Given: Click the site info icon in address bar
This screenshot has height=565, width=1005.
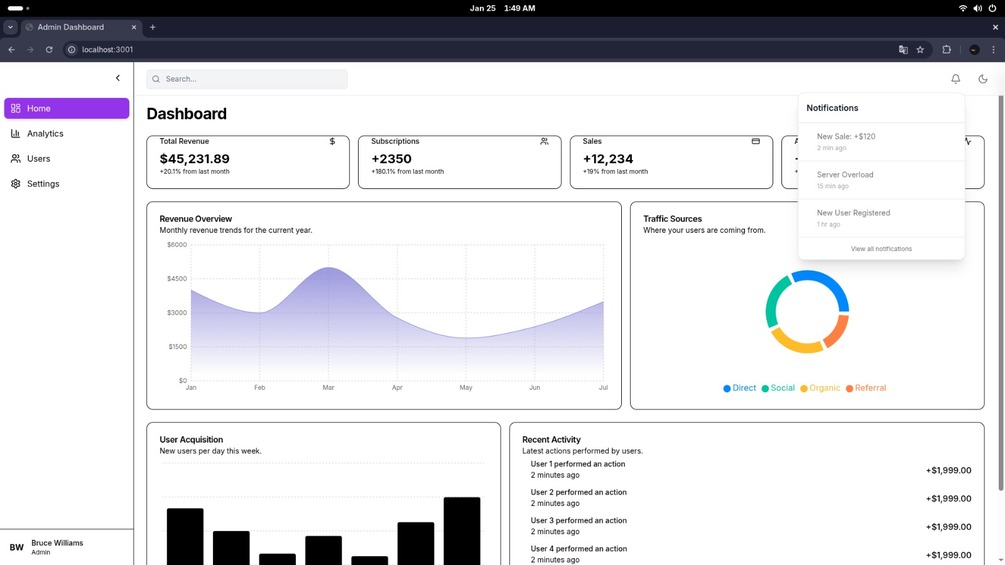Looking at the screenshot, I should [x=72, y=49].
